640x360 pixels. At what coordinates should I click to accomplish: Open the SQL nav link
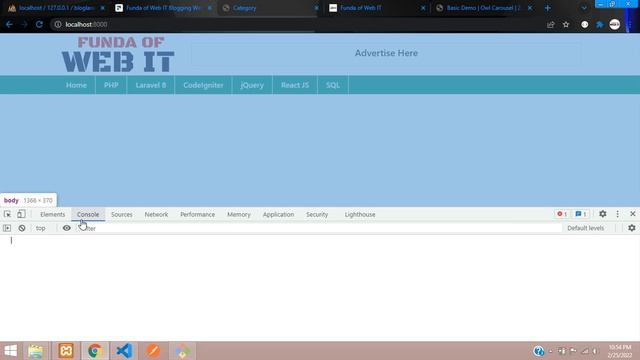333,85
